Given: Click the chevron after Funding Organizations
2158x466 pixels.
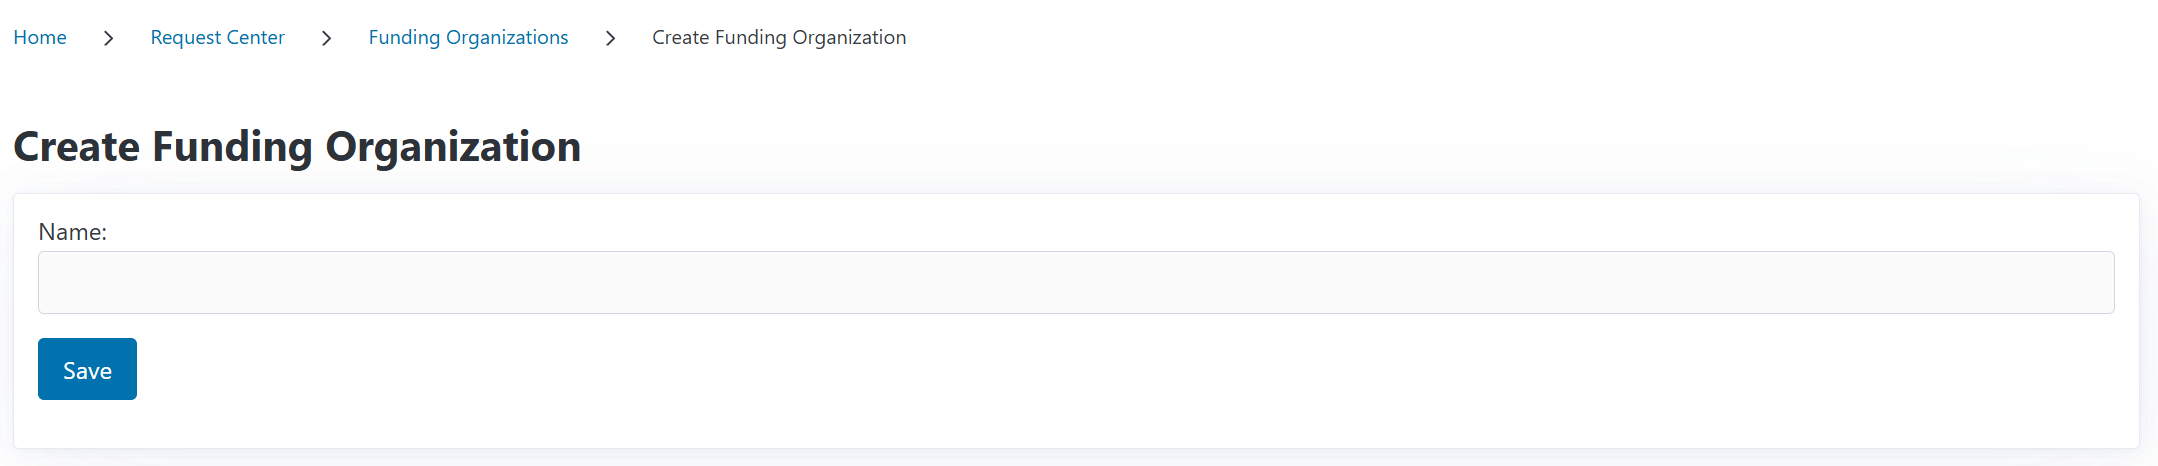Looking at the screenshot, I should pos(610,38).
